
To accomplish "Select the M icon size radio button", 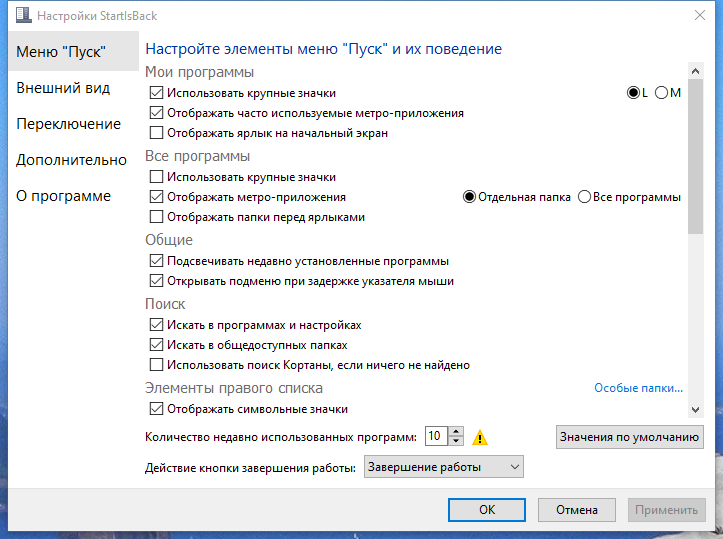I will click(661, 93).
